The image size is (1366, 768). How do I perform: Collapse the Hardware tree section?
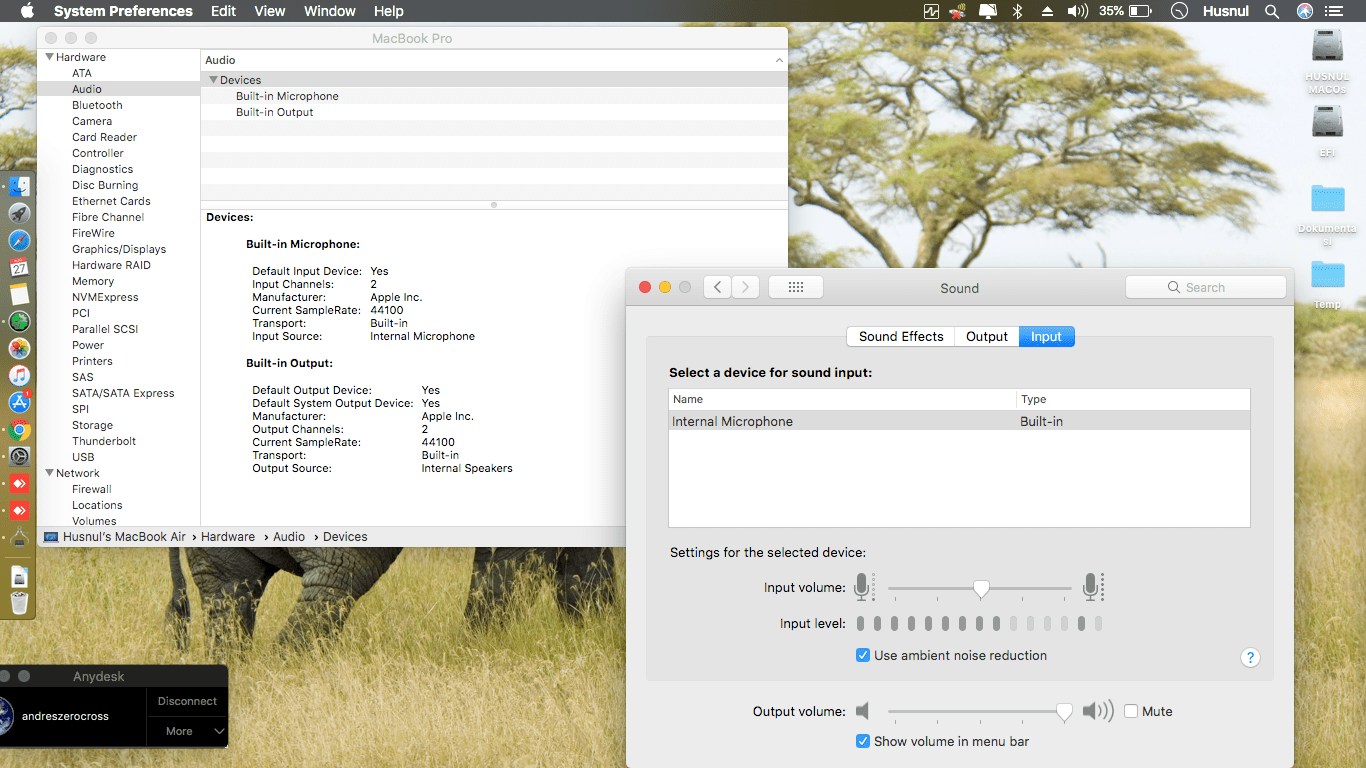click(x=49, y=57)
